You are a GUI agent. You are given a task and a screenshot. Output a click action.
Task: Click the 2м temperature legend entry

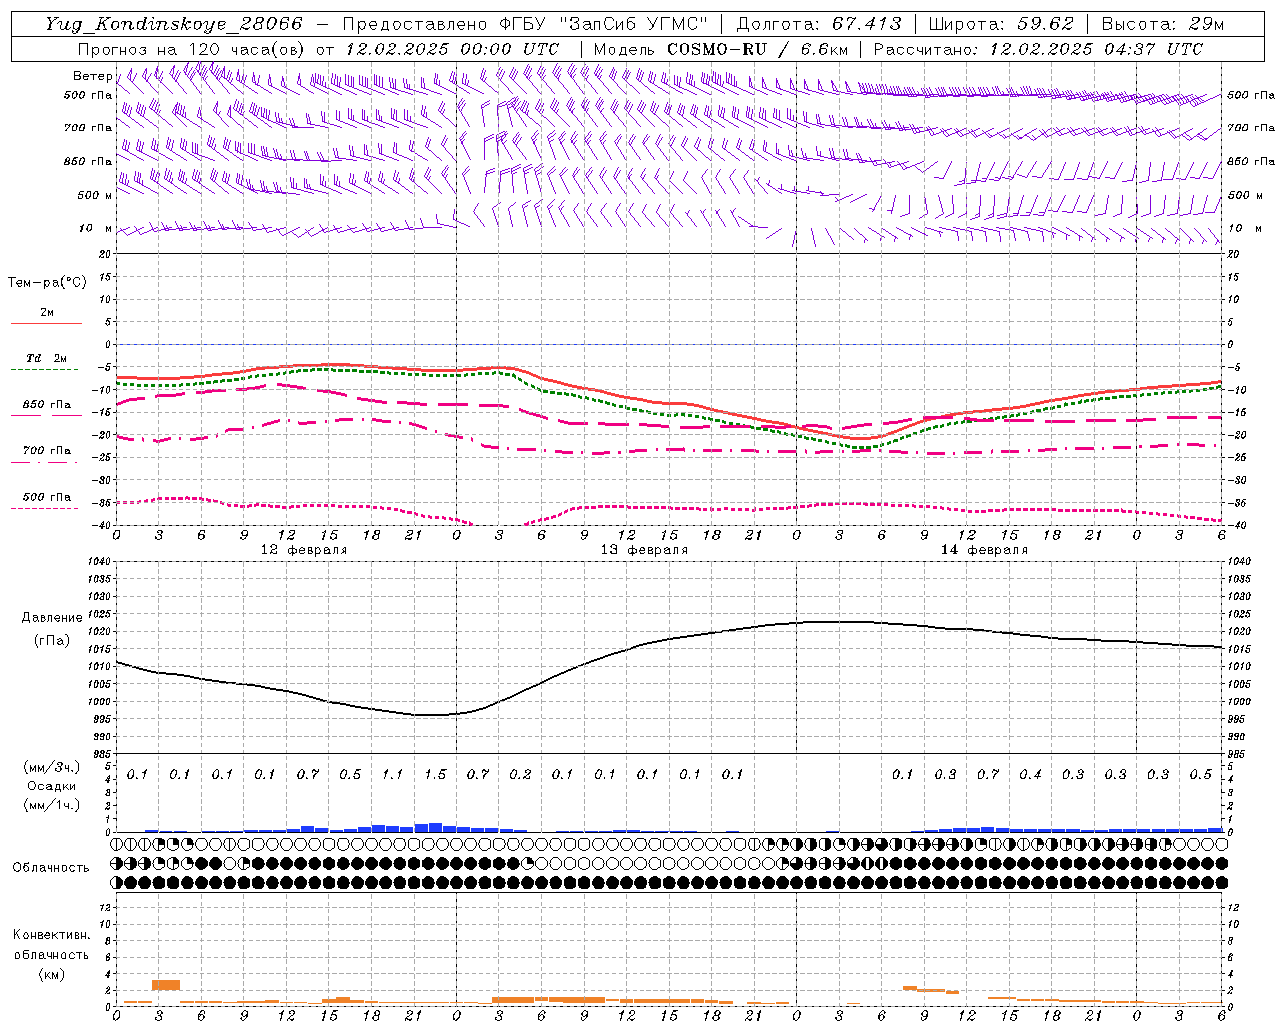click(47, 312)
